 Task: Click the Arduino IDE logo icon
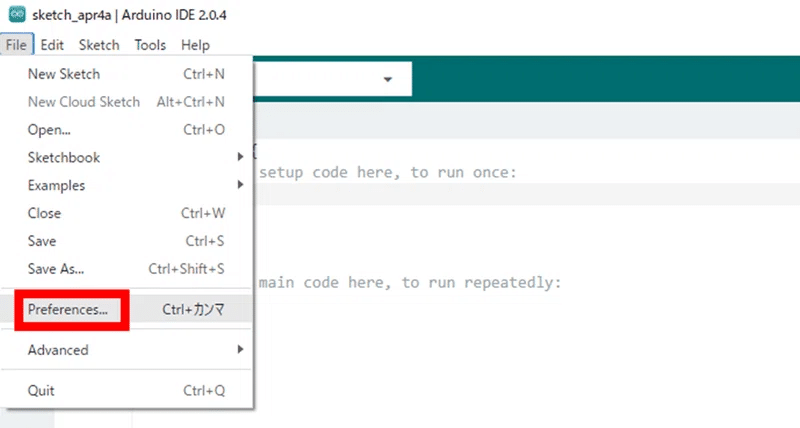coord(17,14)
